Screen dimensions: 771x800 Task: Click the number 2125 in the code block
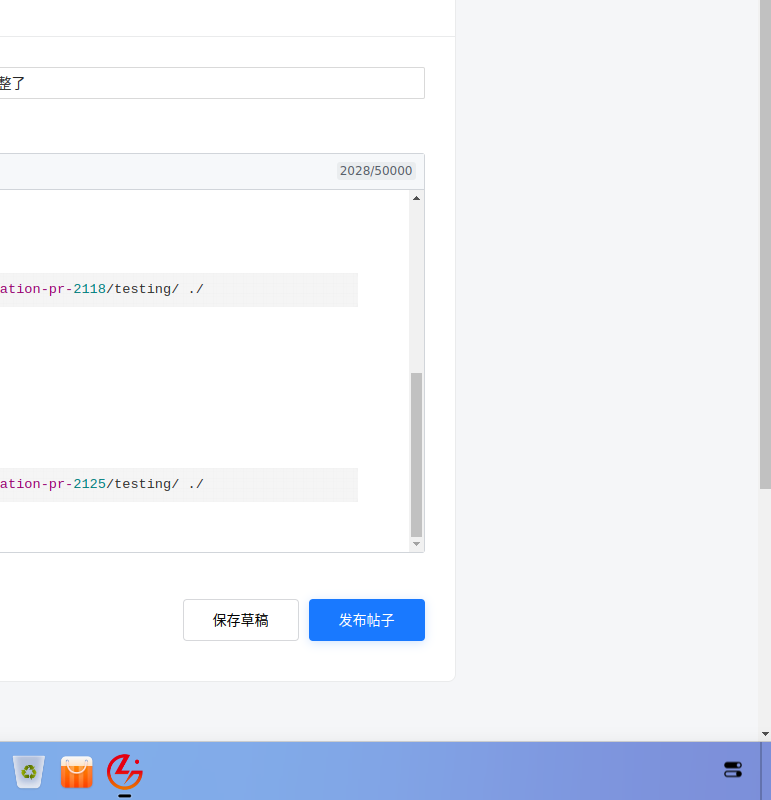coord(90,484)
